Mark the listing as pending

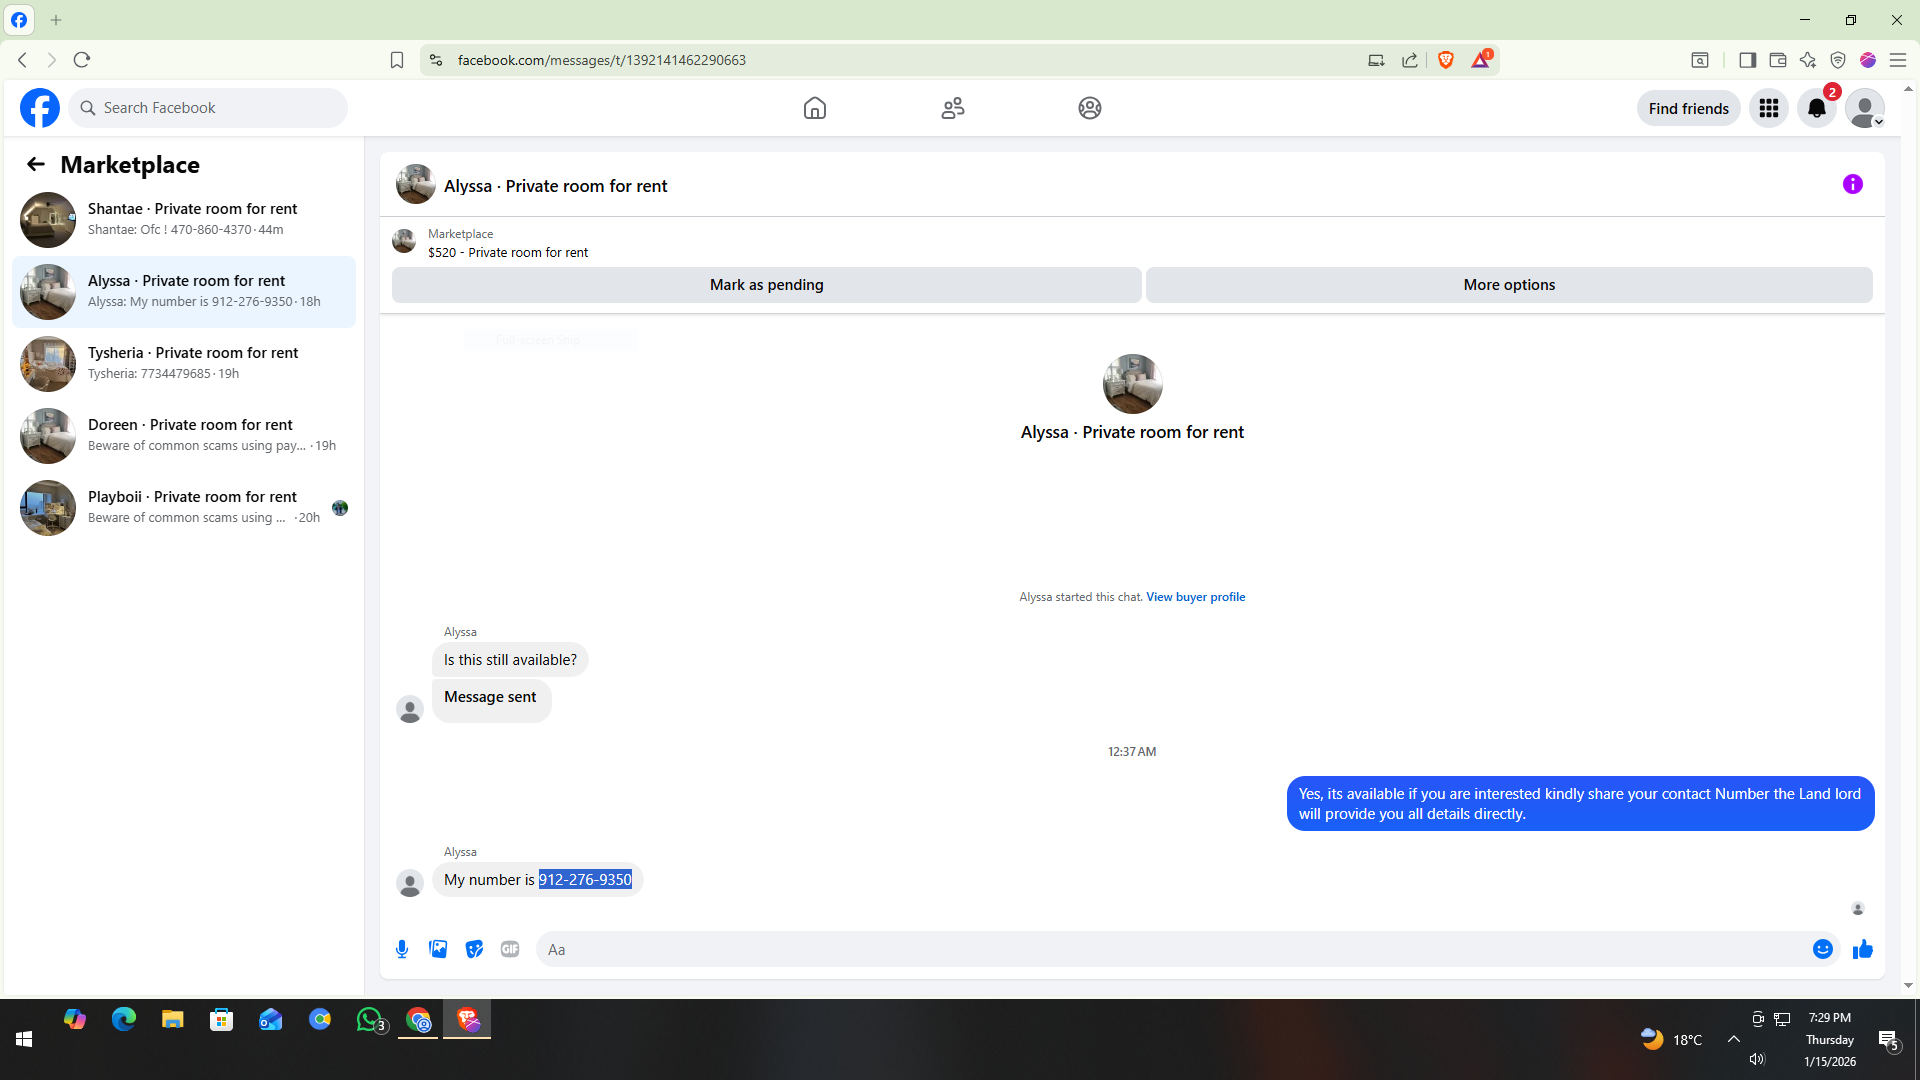pos(766,285)
